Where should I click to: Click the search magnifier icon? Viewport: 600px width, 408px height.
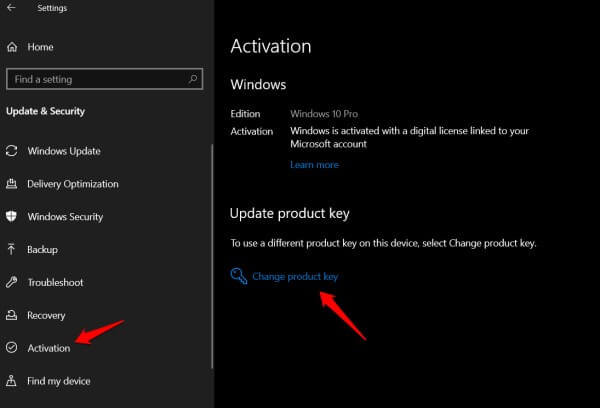[193, 79]
